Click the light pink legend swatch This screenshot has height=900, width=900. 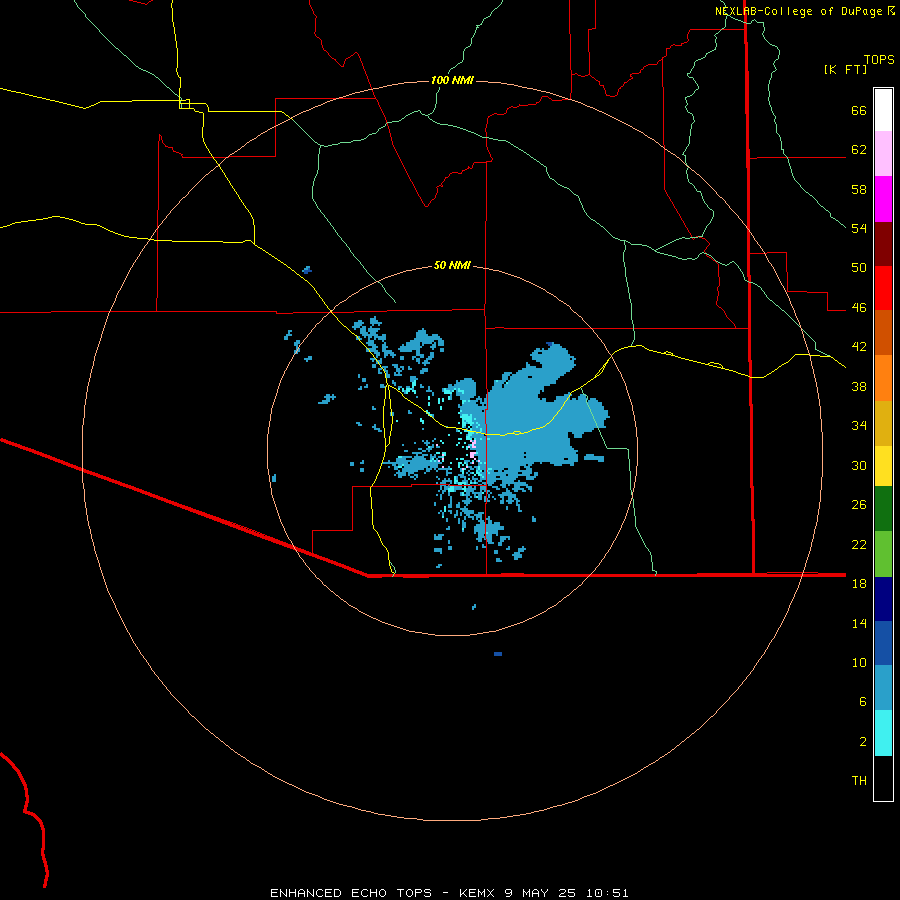(883, 153)
